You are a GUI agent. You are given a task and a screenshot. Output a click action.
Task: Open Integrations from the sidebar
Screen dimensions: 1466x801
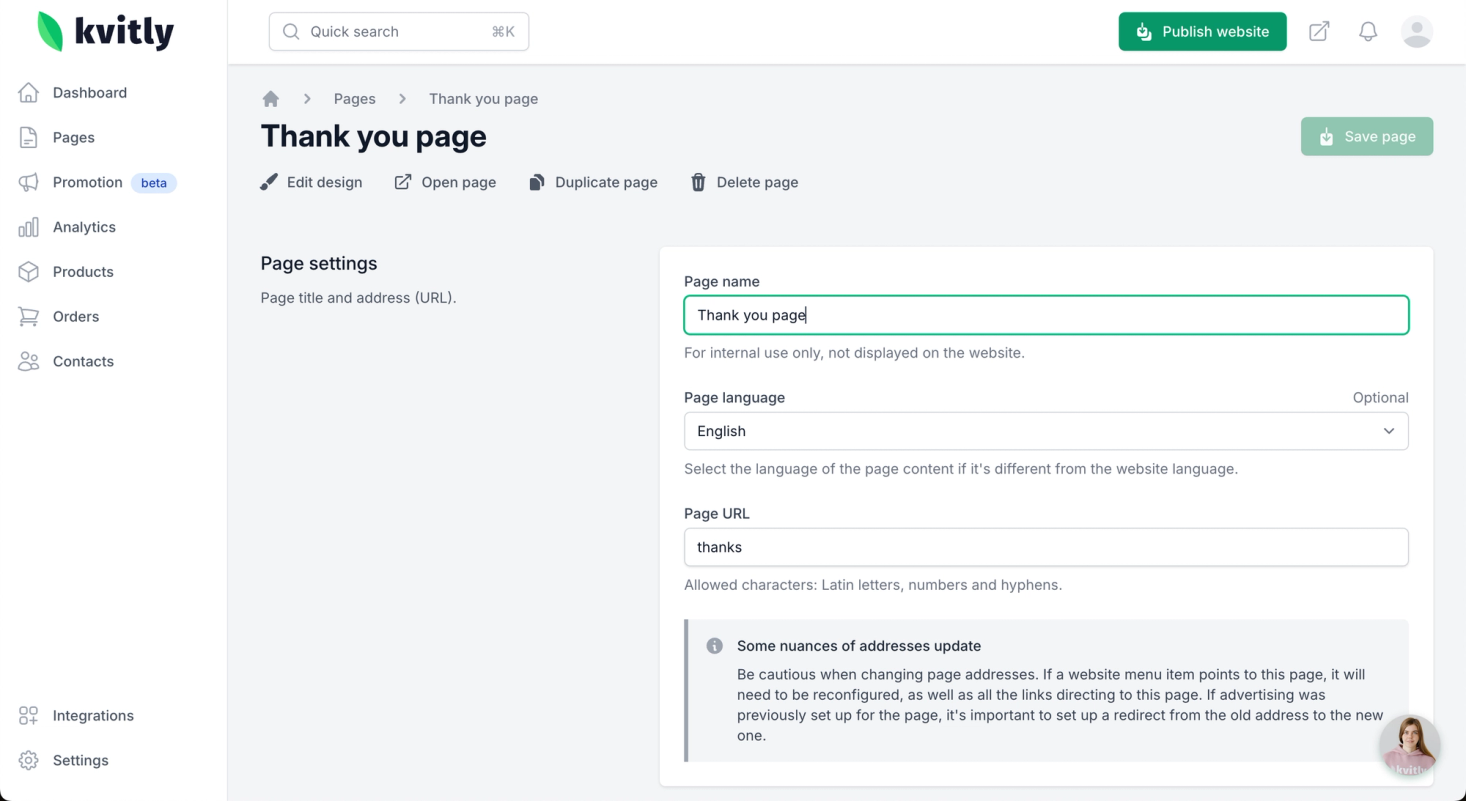click(x=93, y=716)
